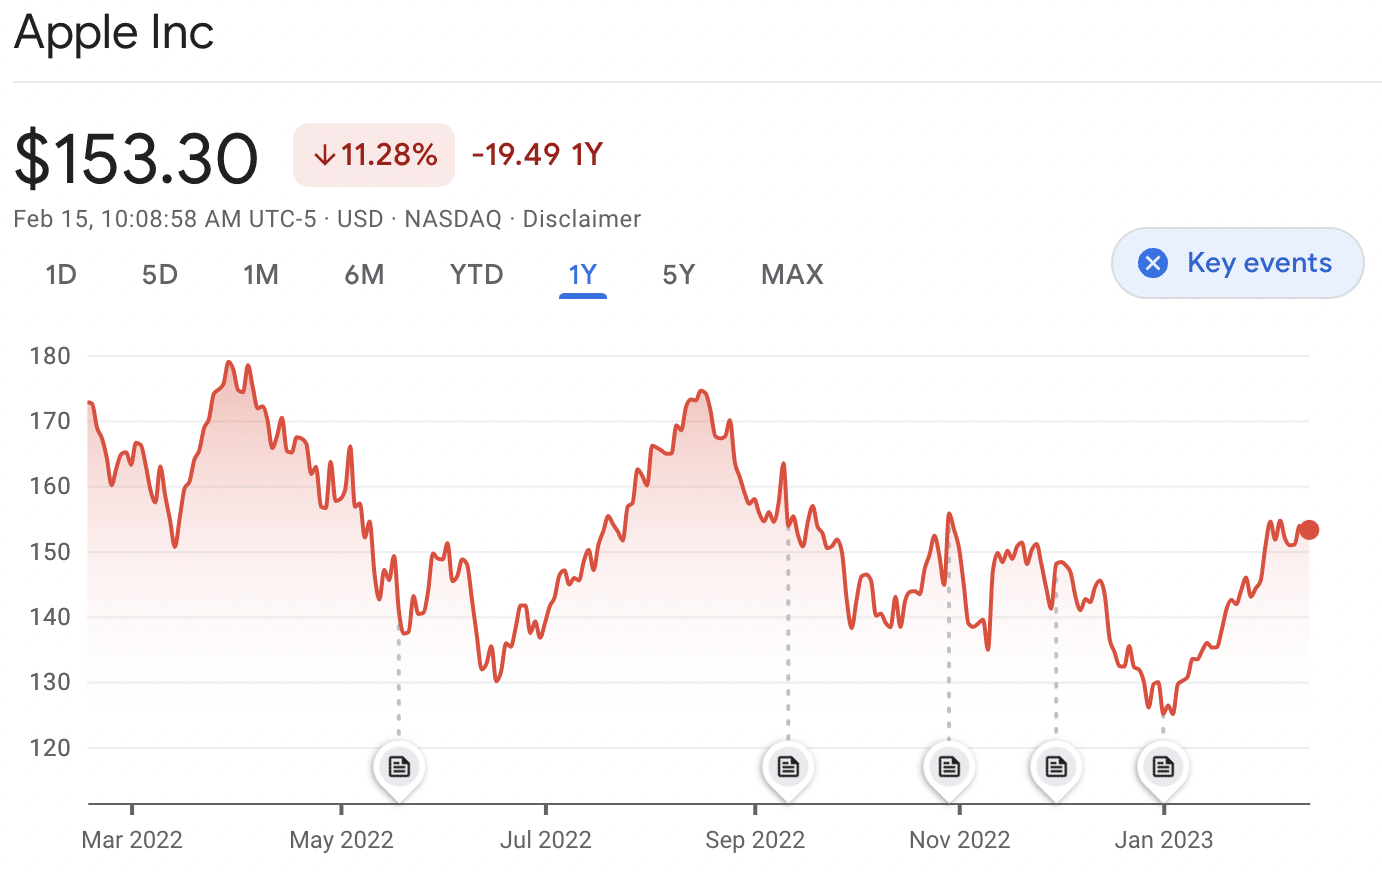Select the latest price dot on the chart

click(x=1309, y=529)
